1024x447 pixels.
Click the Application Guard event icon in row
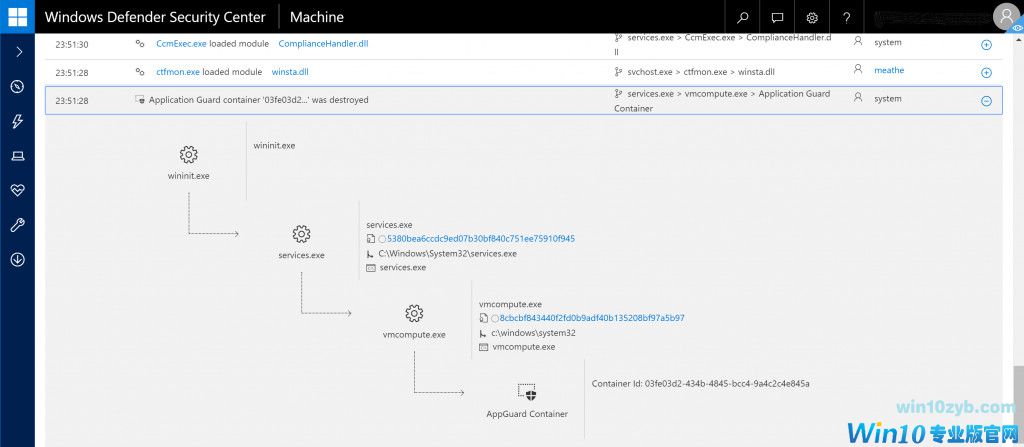[140, 100]
